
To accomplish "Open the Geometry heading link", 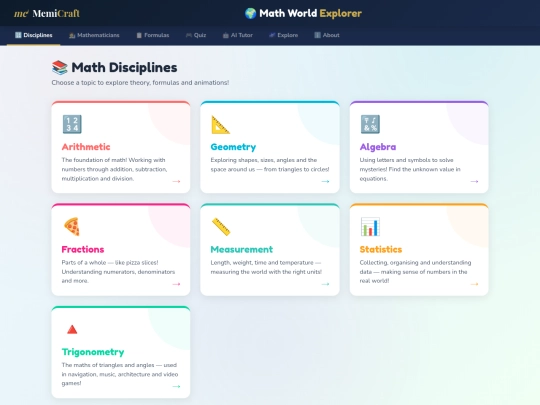I will tap(233, 147).
